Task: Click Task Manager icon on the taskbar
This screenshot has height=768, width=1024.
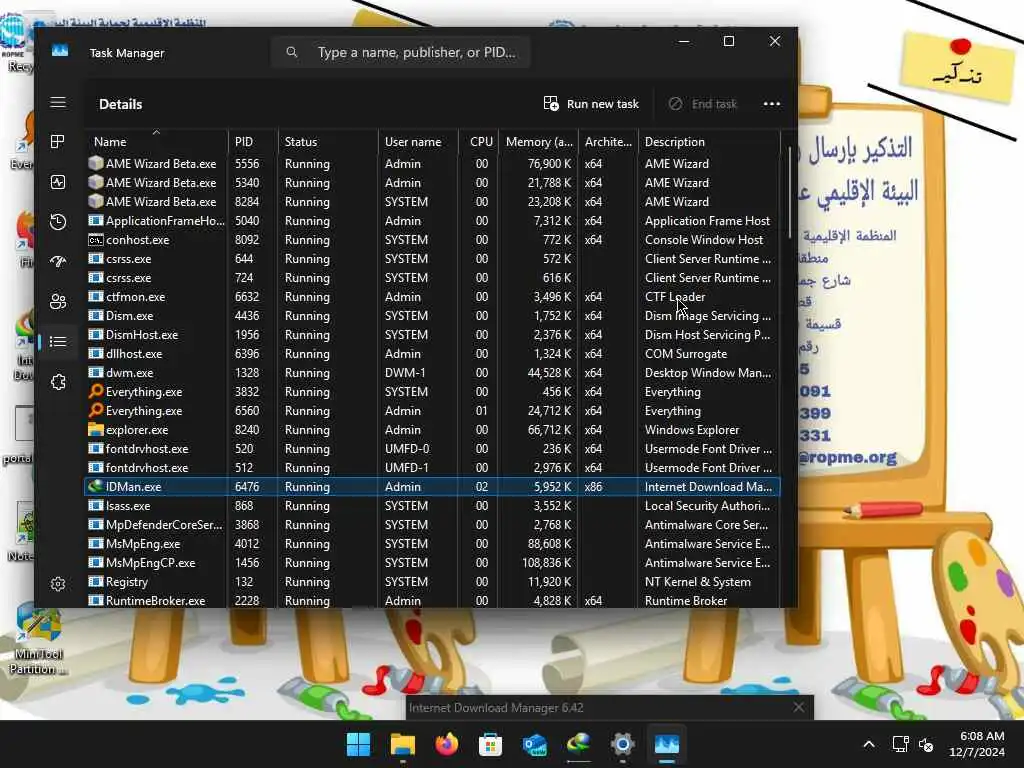Action: pos(667,744)
